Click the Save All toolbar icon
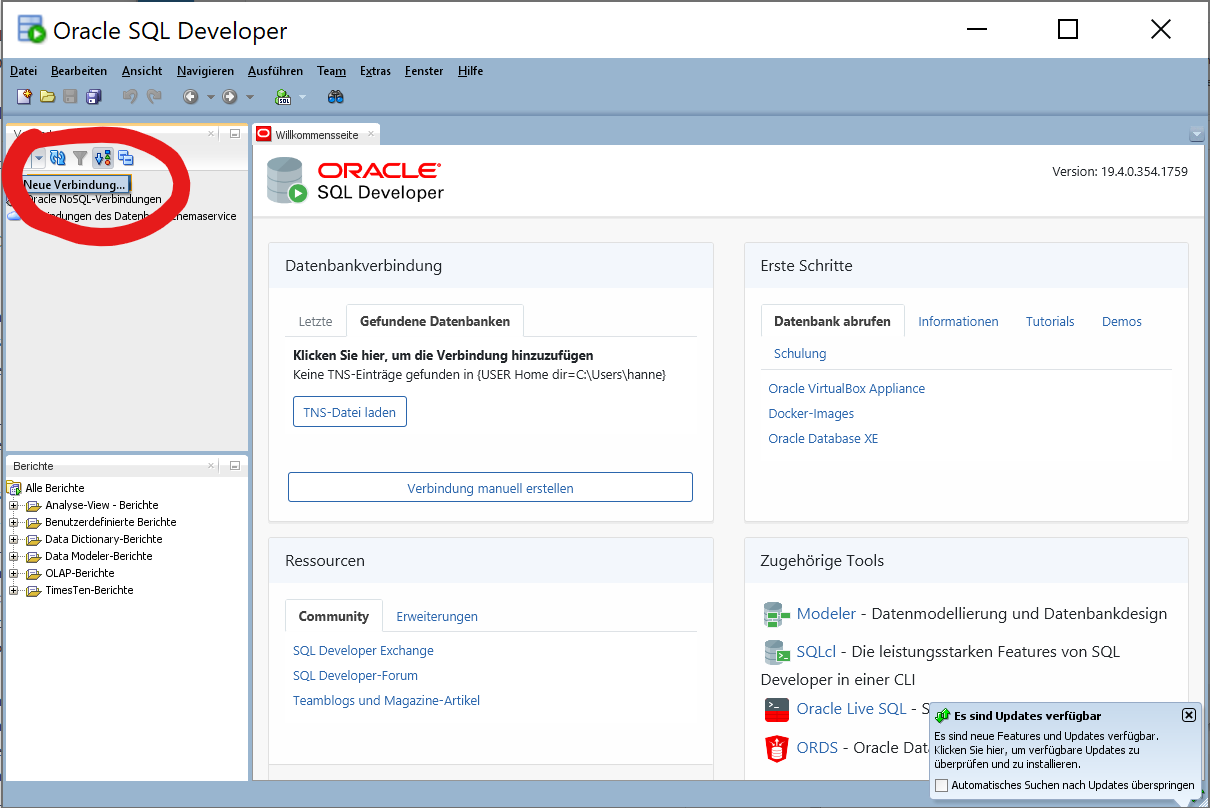The image size is (1210, 808). pyautogui.click(x=93, y=97)
